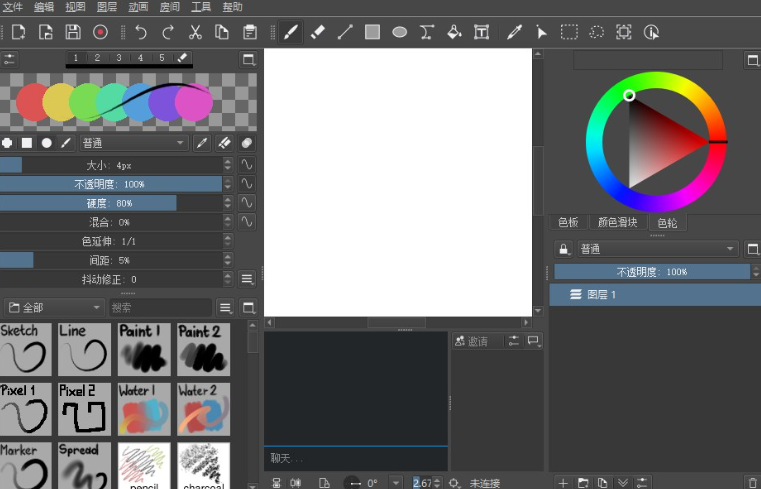Select the Sketch brush preset
Viewport: 761px width, 489px height.
point(26,349)
